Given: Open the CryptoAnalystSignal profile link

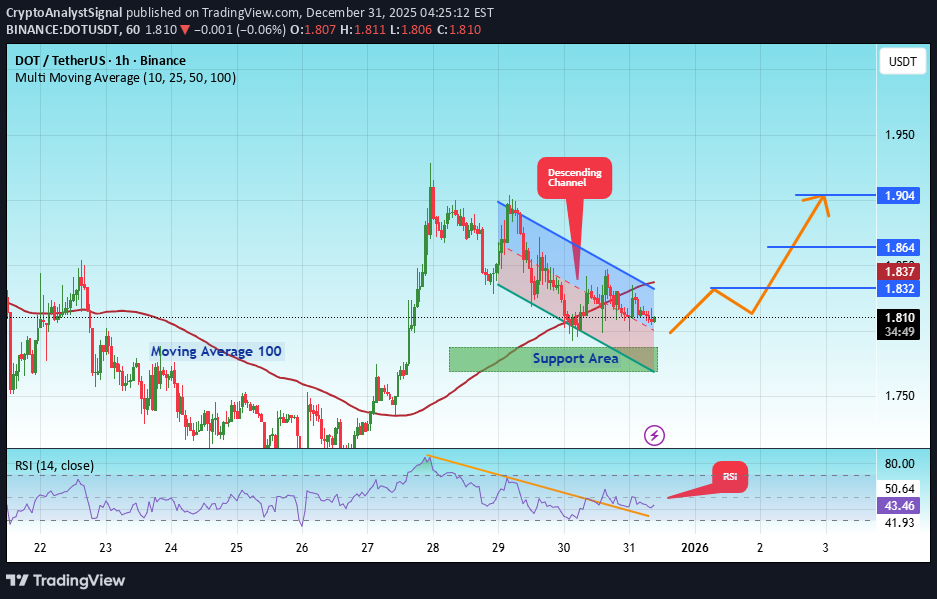Looking at the screenshot, I should [61, 13].
